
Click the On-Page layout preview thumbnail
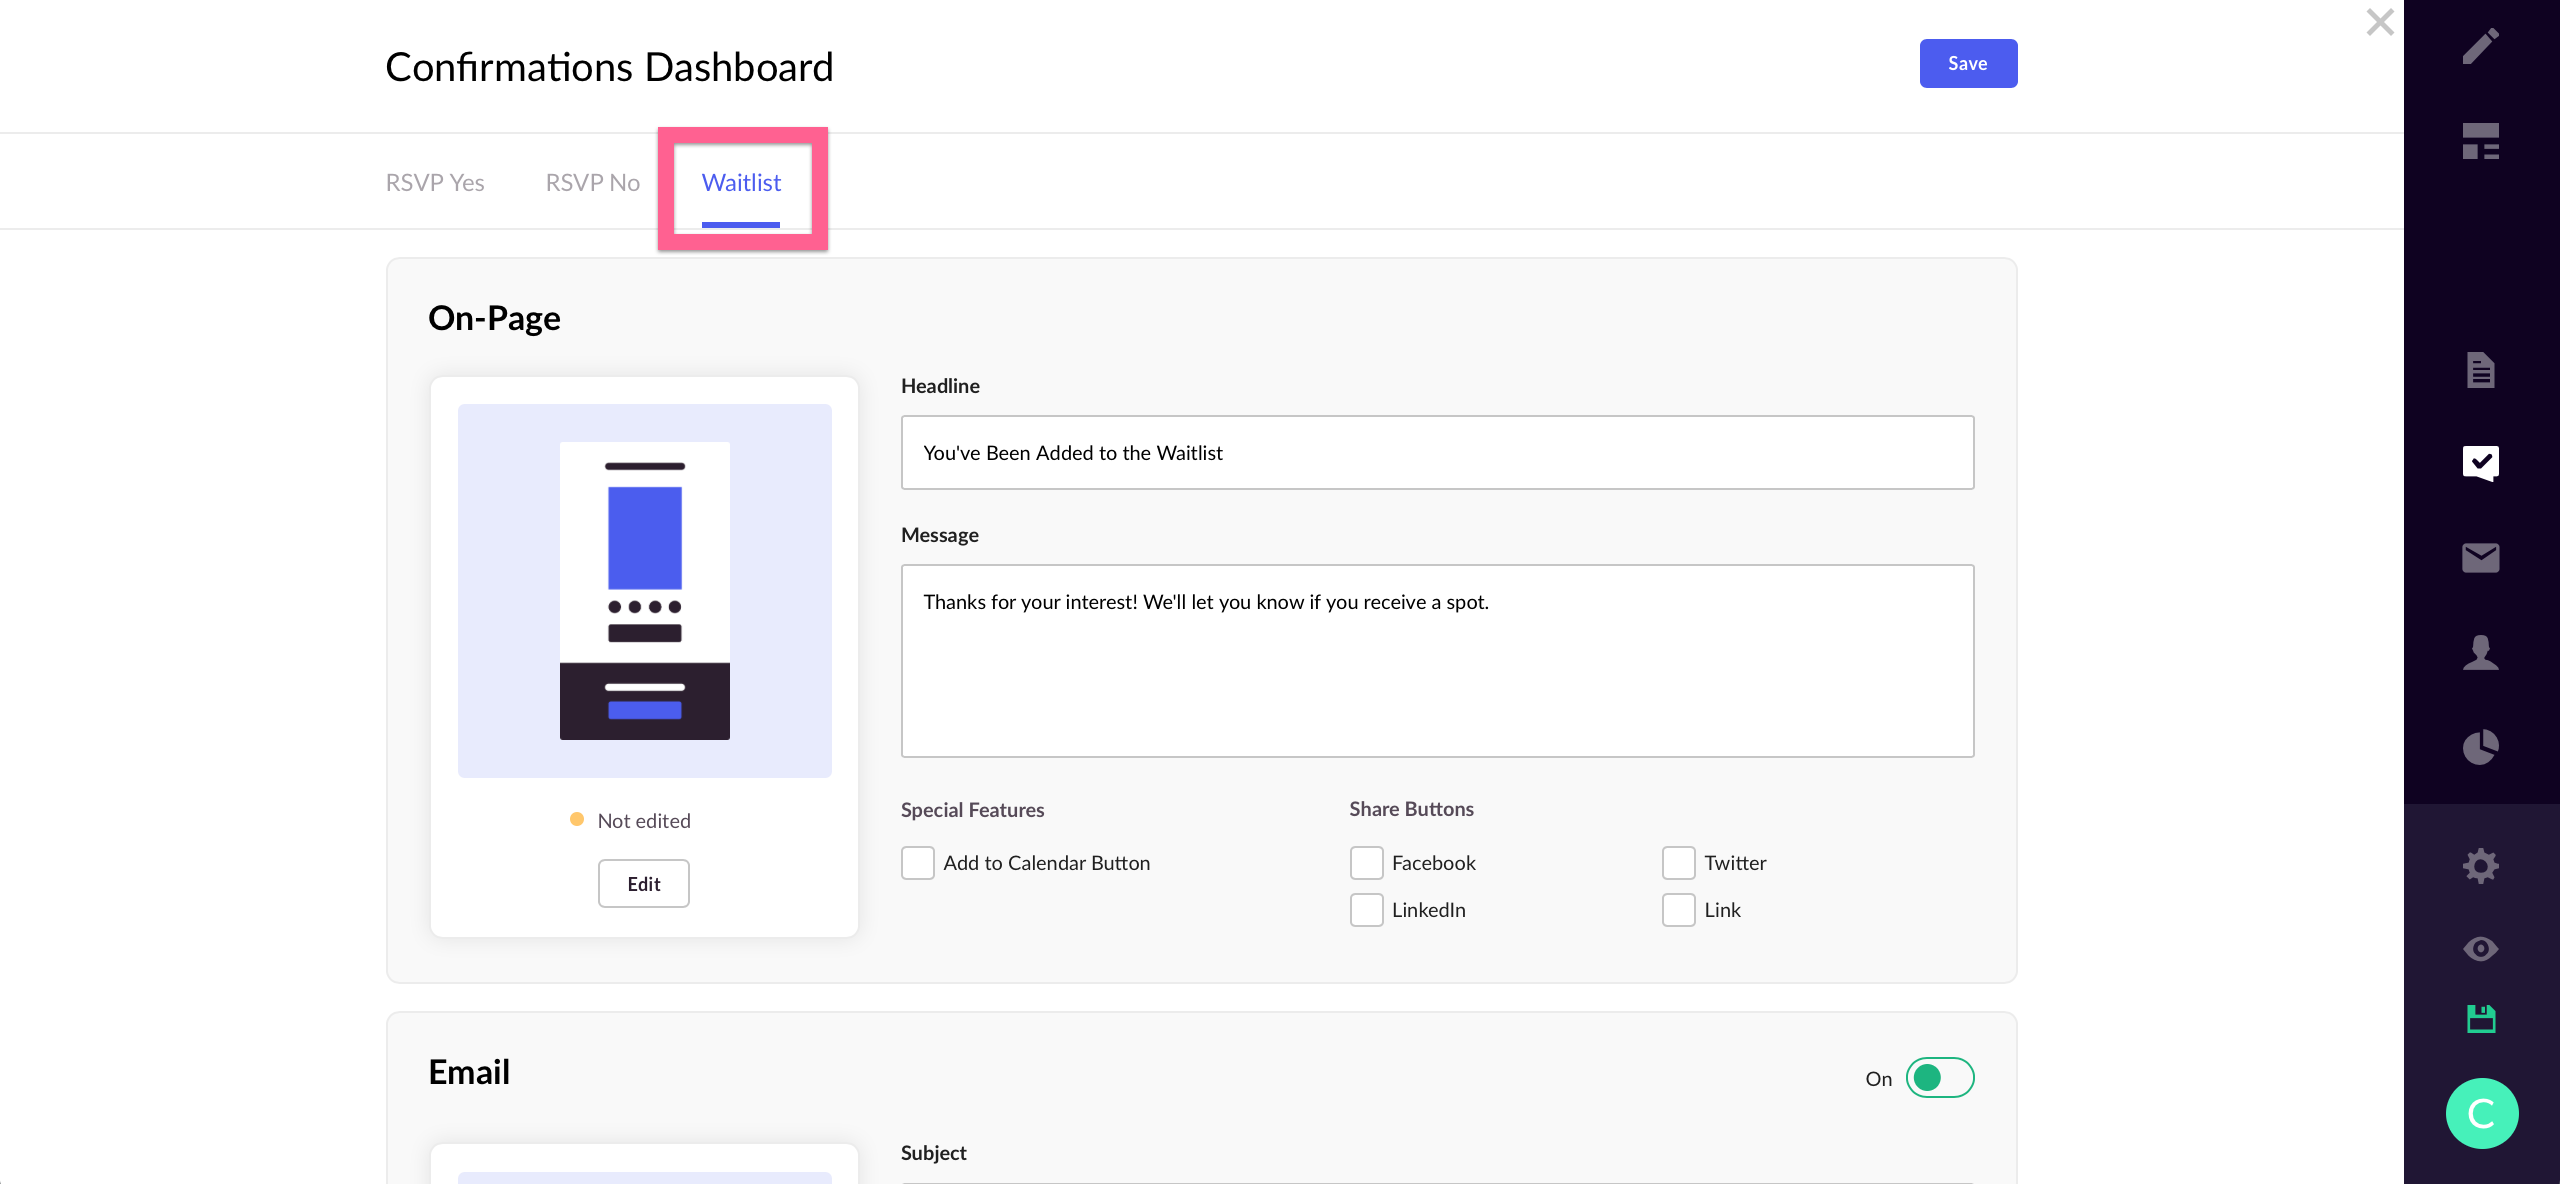pos(644,591)
